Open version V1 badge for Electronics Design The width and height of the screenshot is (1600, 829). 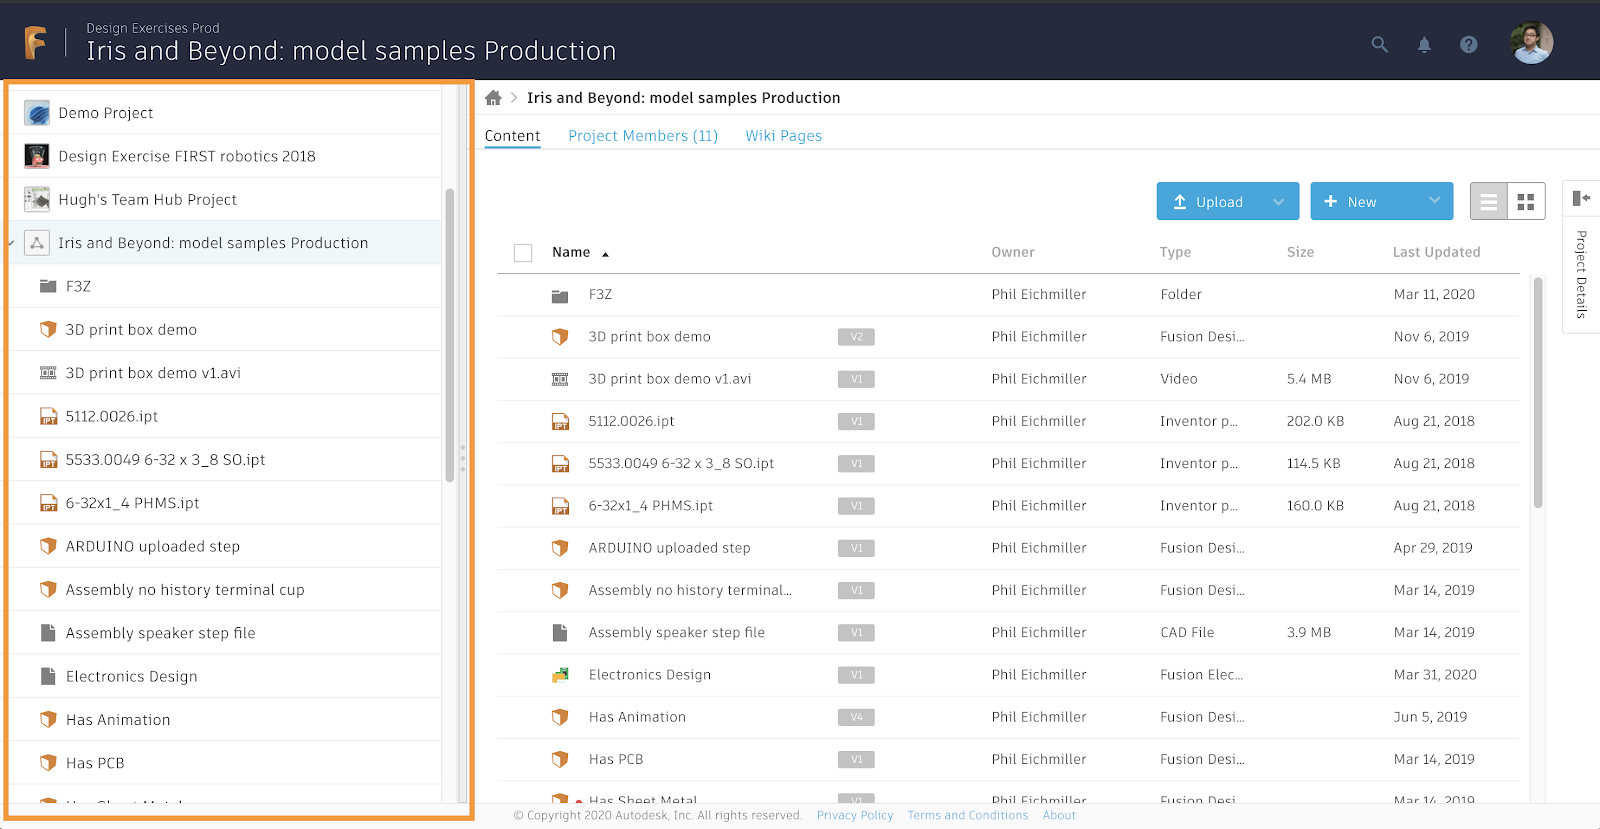(x=856, y=675)
